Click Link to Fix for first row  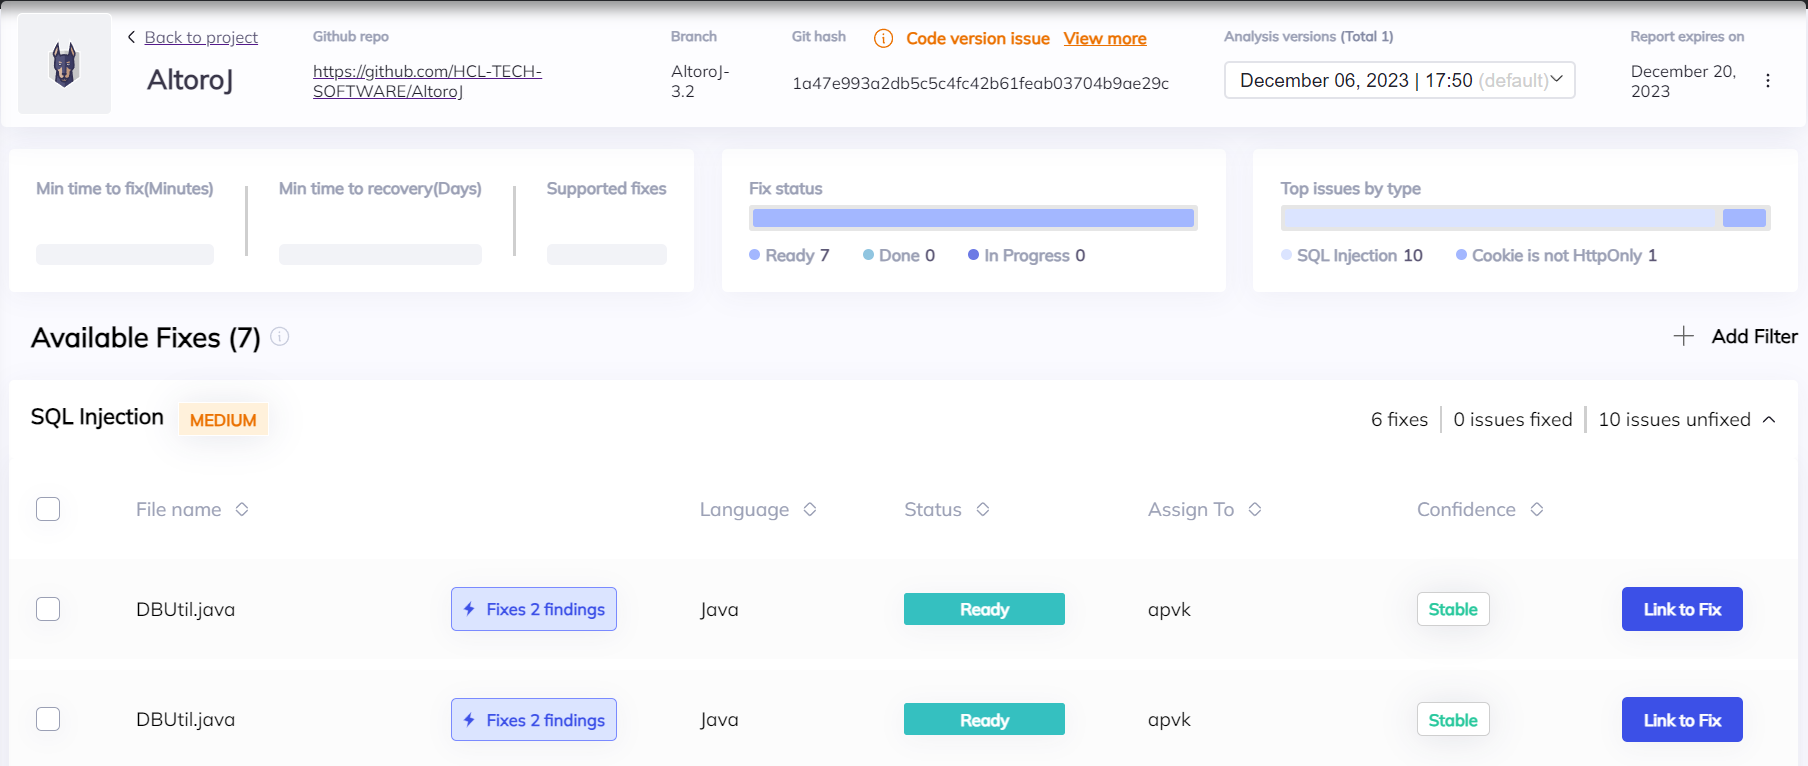[x=1682, y=609]
